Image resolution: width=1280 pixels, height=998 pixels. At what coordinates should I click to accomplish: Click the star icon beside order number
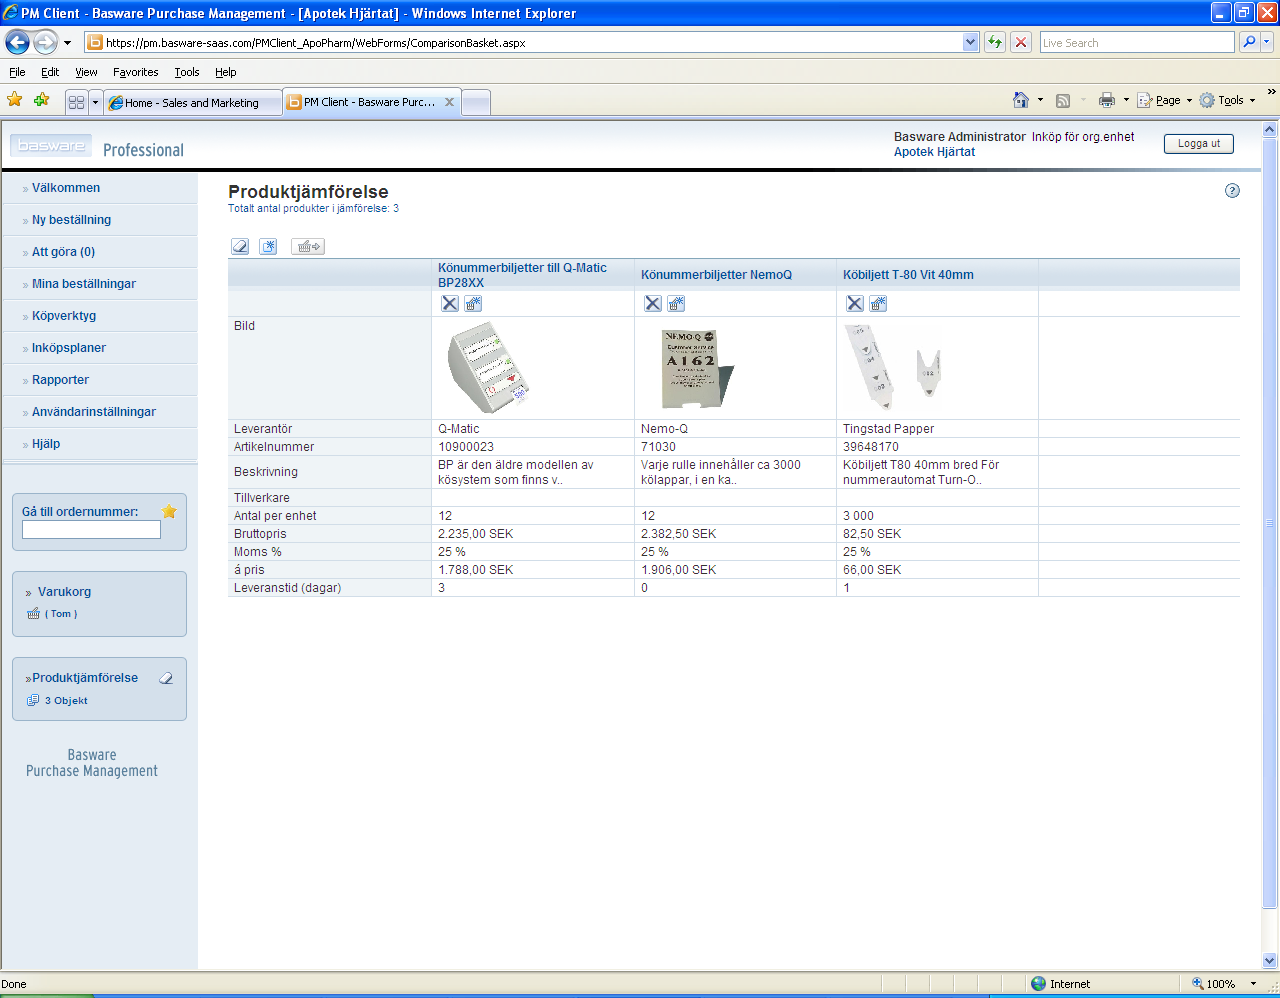pyautogui.click(x=169, y=511)
